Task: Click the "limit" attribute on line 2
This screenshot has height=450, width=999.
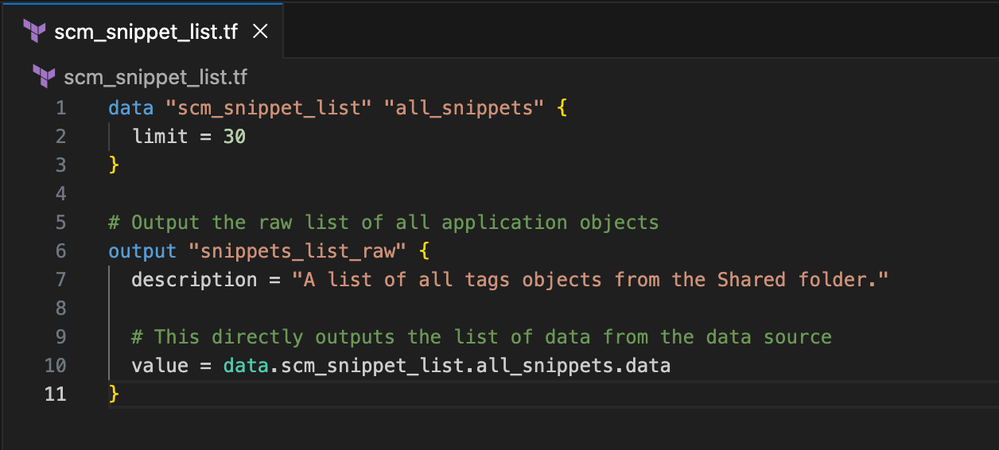Action: (x=159, y=136)
